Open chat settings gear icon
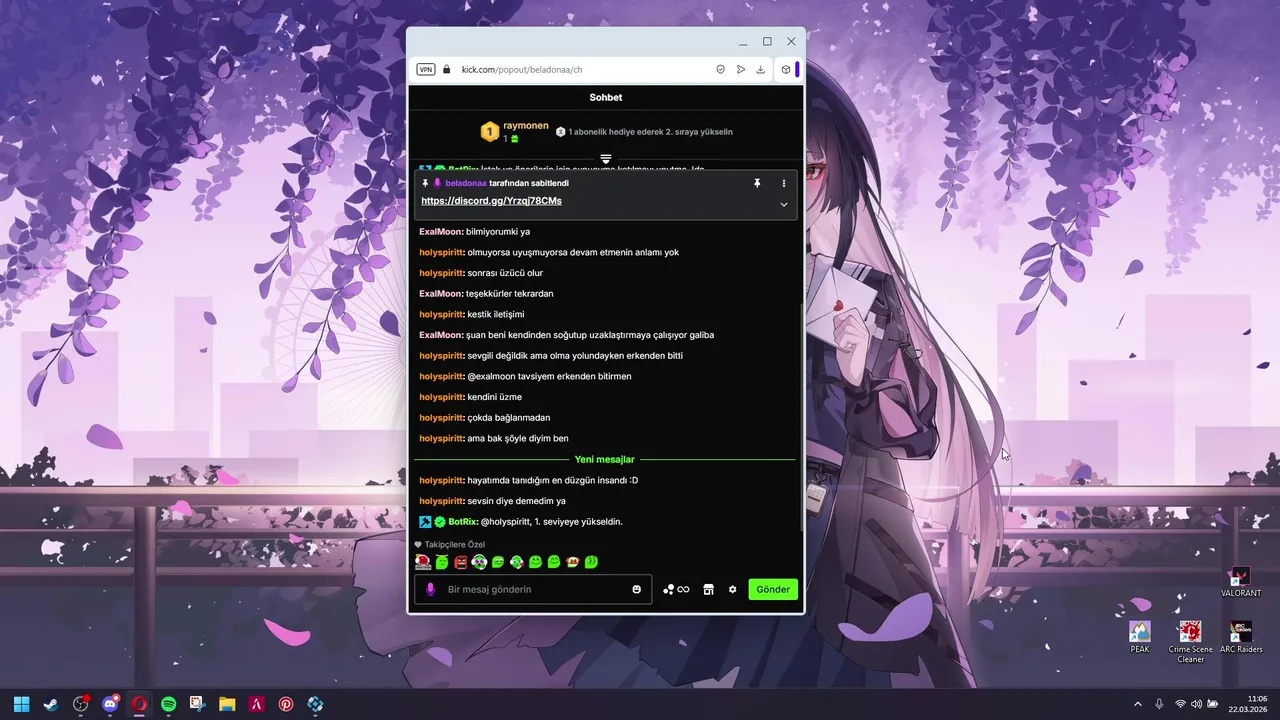Viewport: 1280px width, 720px height. point(732,589)
